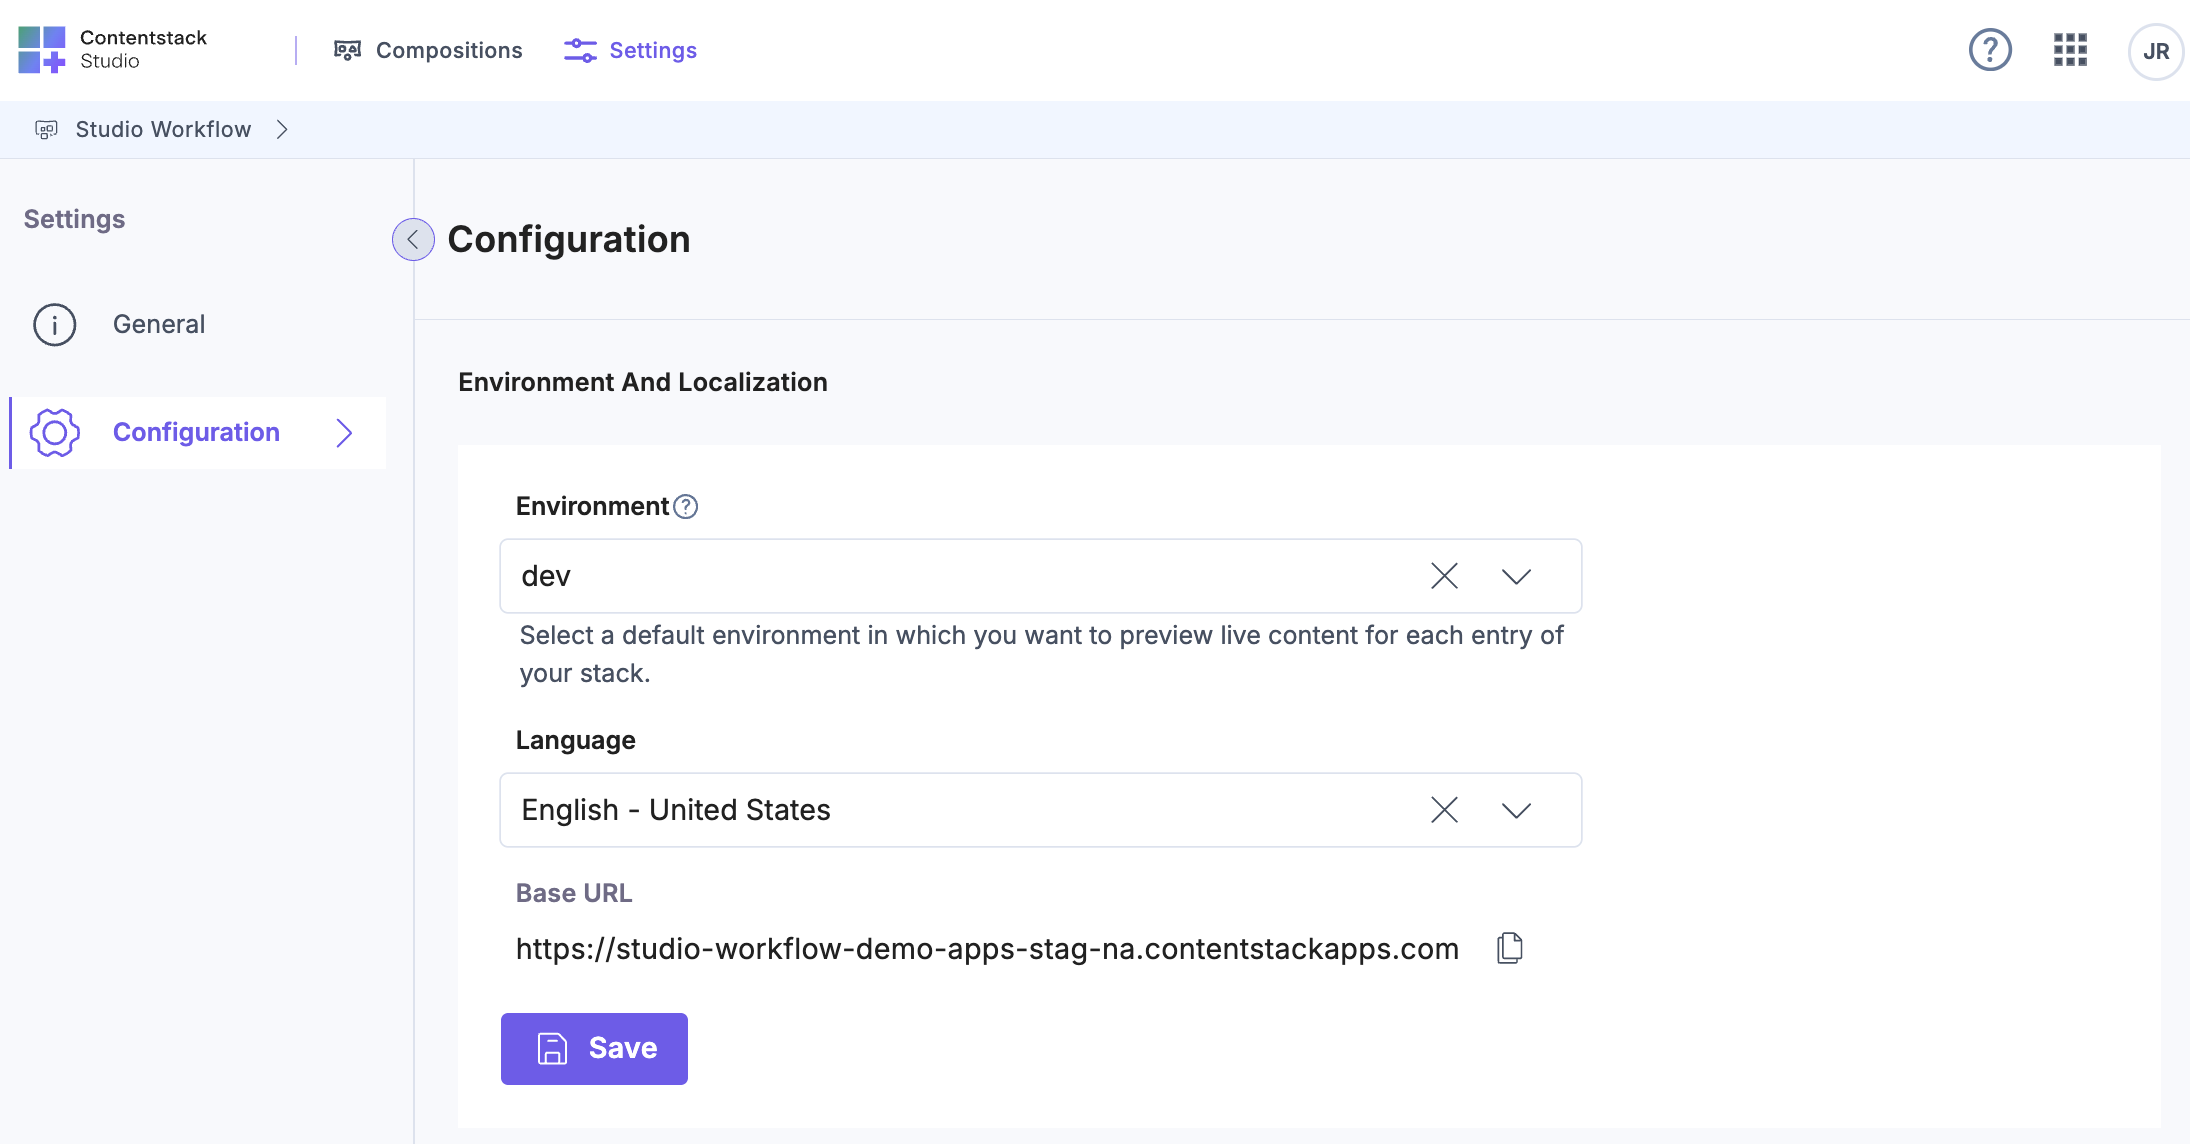
Task: Click the Configuration gear icon in sidebar
Action: (x=55, y=432)
